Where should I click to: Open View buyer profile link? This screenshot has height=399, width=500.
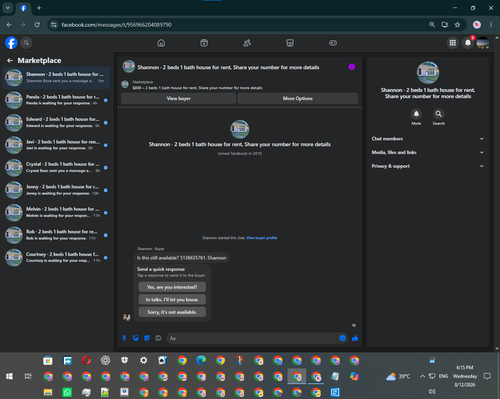click(262, 238)
